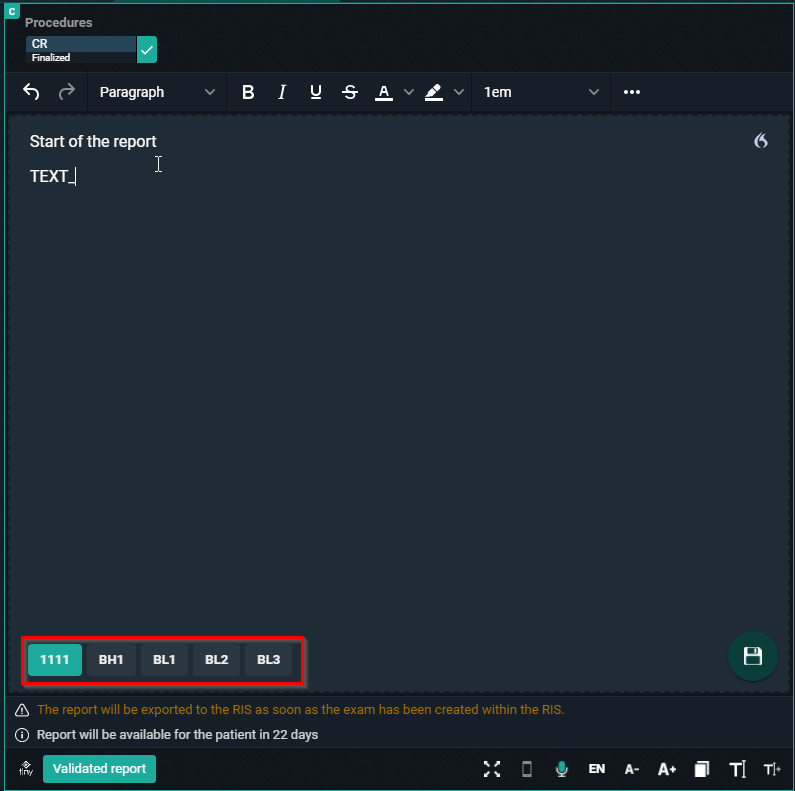The height and width of the screenshot is (791, 795).
Task: Decrease font size with A- icon
Action: pyautogui.click(x=632, y=769)
